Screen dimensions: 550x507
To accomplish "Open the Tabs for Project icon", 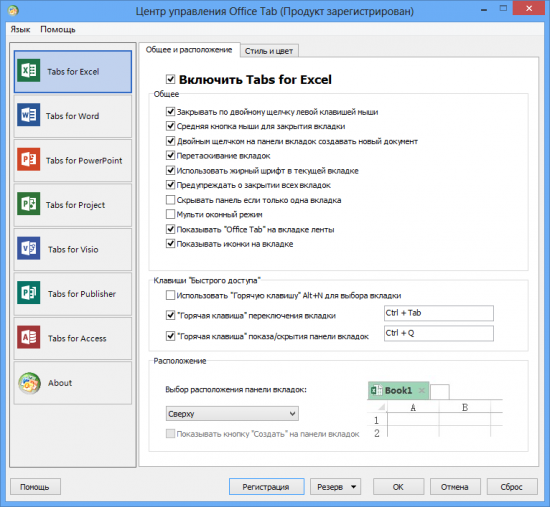I will pos(29,204).
